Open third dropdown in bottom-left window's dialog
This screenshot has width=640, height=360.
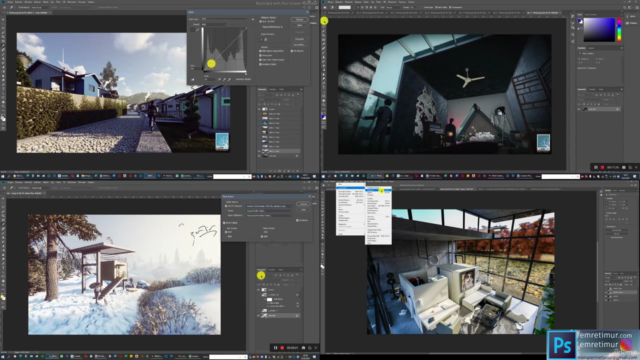[269, 215]
